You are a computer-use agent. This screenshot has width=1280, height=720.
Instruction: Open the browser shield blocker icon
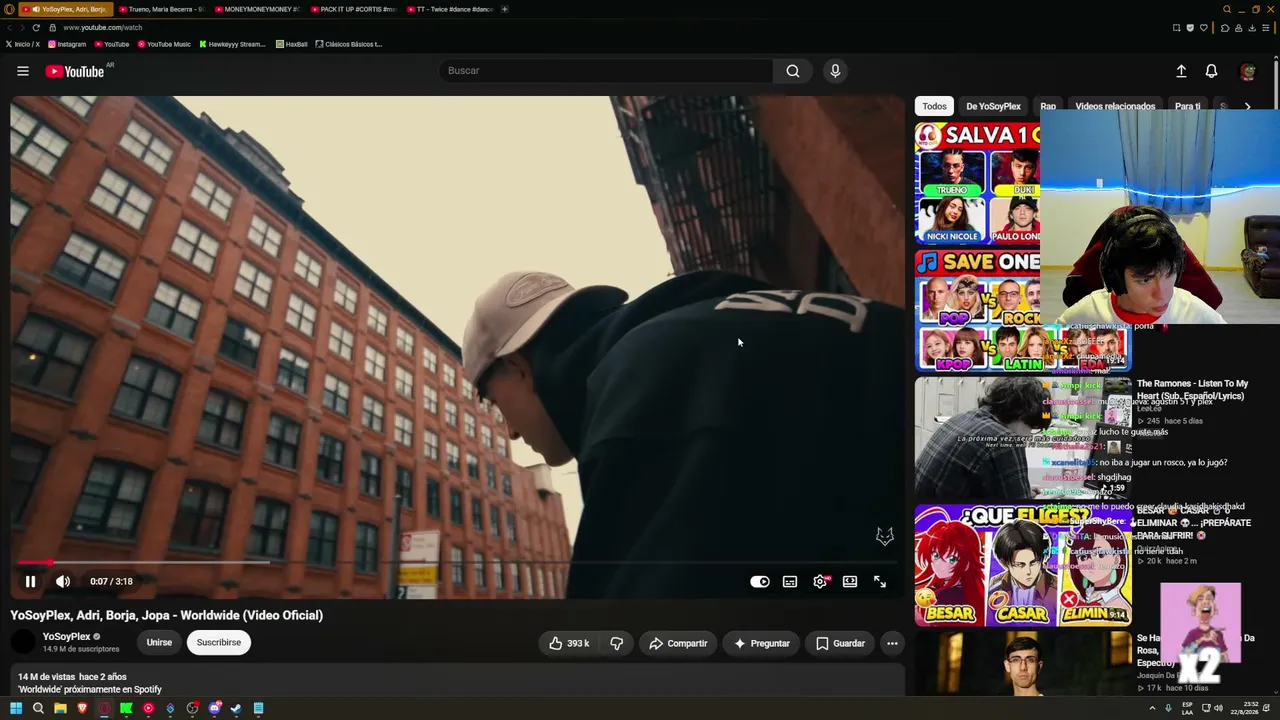coord(1190,28)
